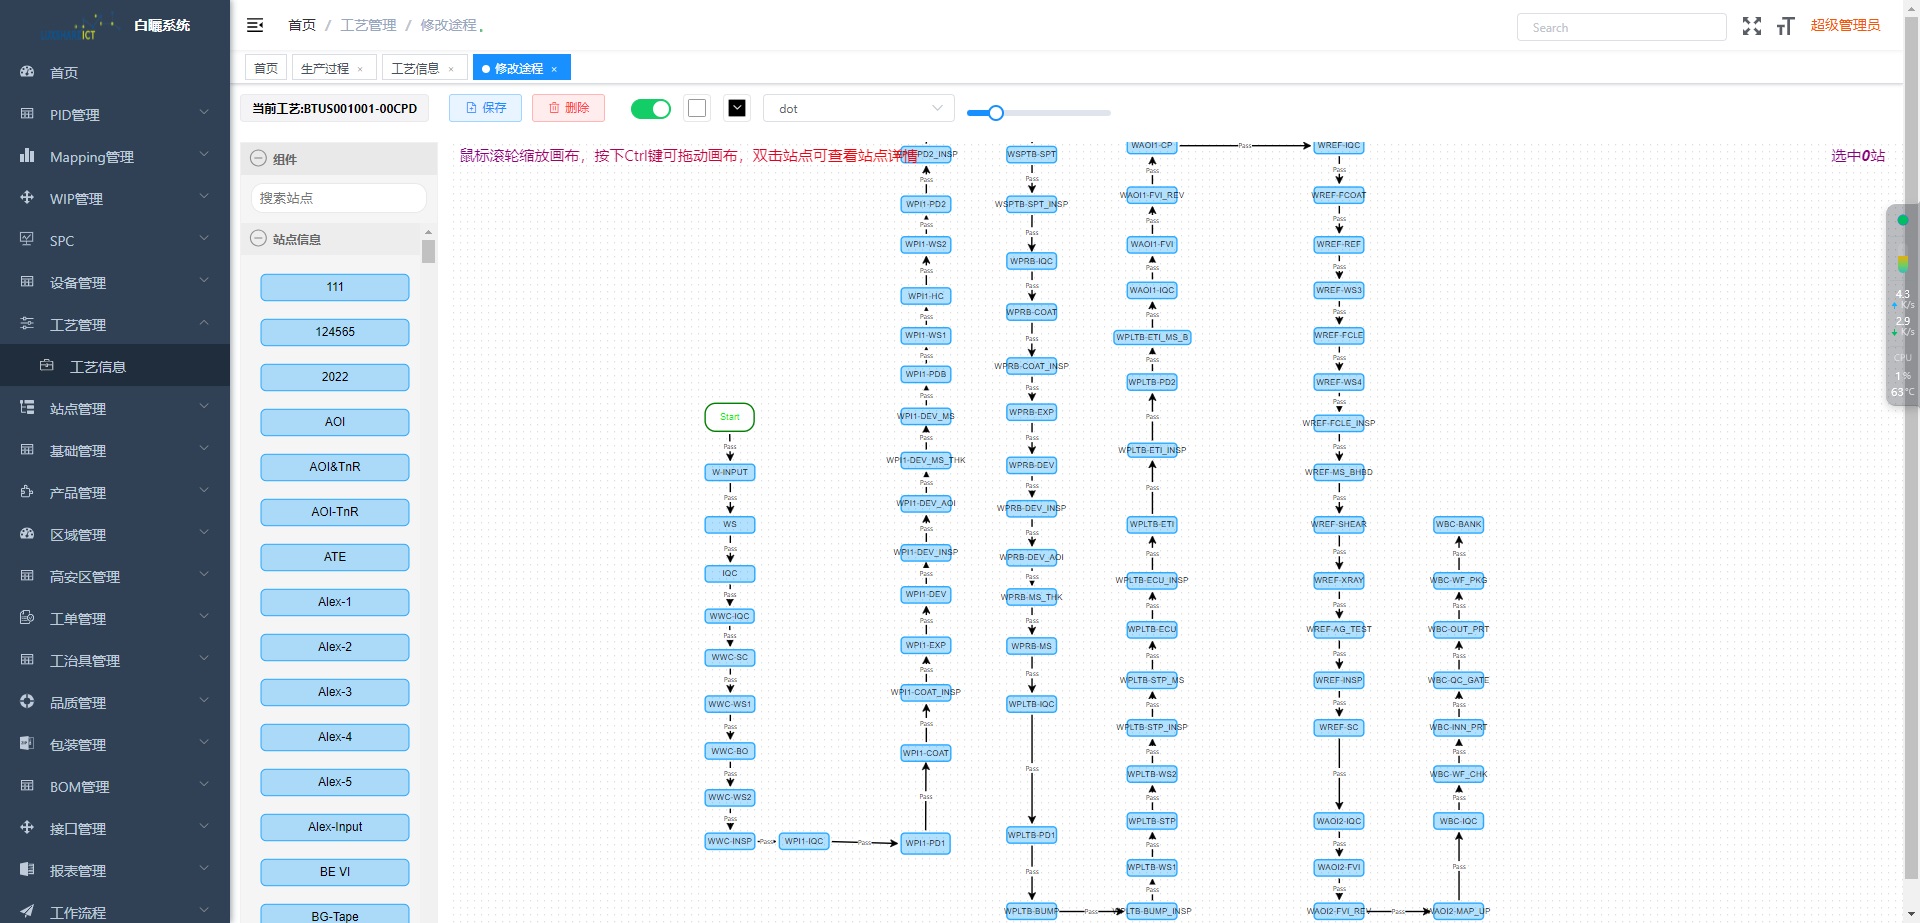
Task: Expand the 站点管理 menu chevron
Action: [x=204, y=407]
